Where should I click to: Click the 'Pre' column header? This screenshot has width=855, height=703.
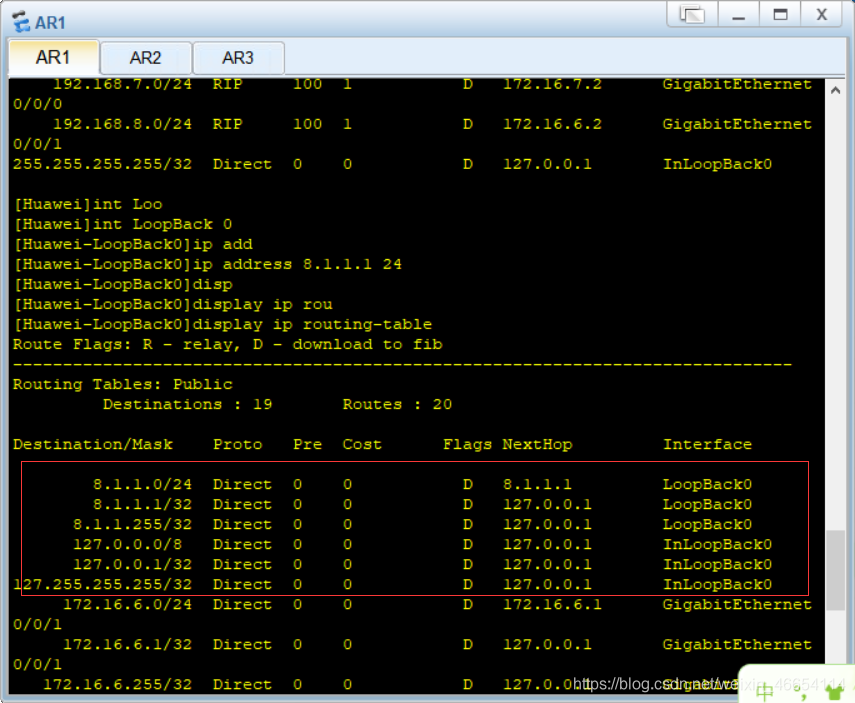point(308,444)
